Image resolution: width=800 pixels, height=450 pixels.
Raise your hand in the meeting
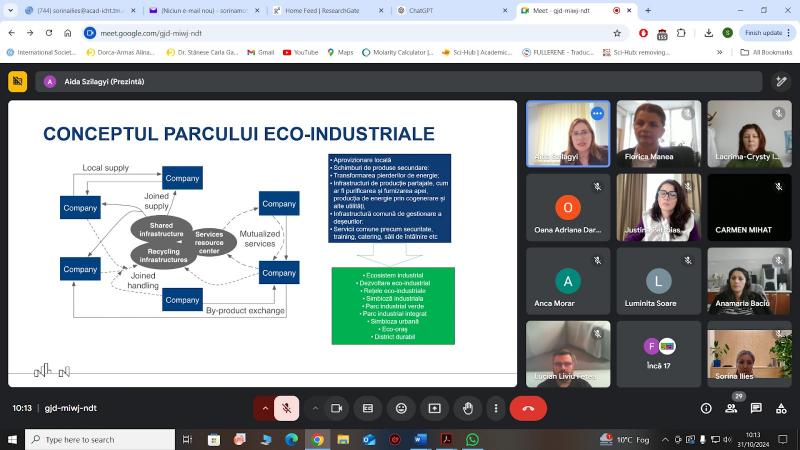point(467,408)
